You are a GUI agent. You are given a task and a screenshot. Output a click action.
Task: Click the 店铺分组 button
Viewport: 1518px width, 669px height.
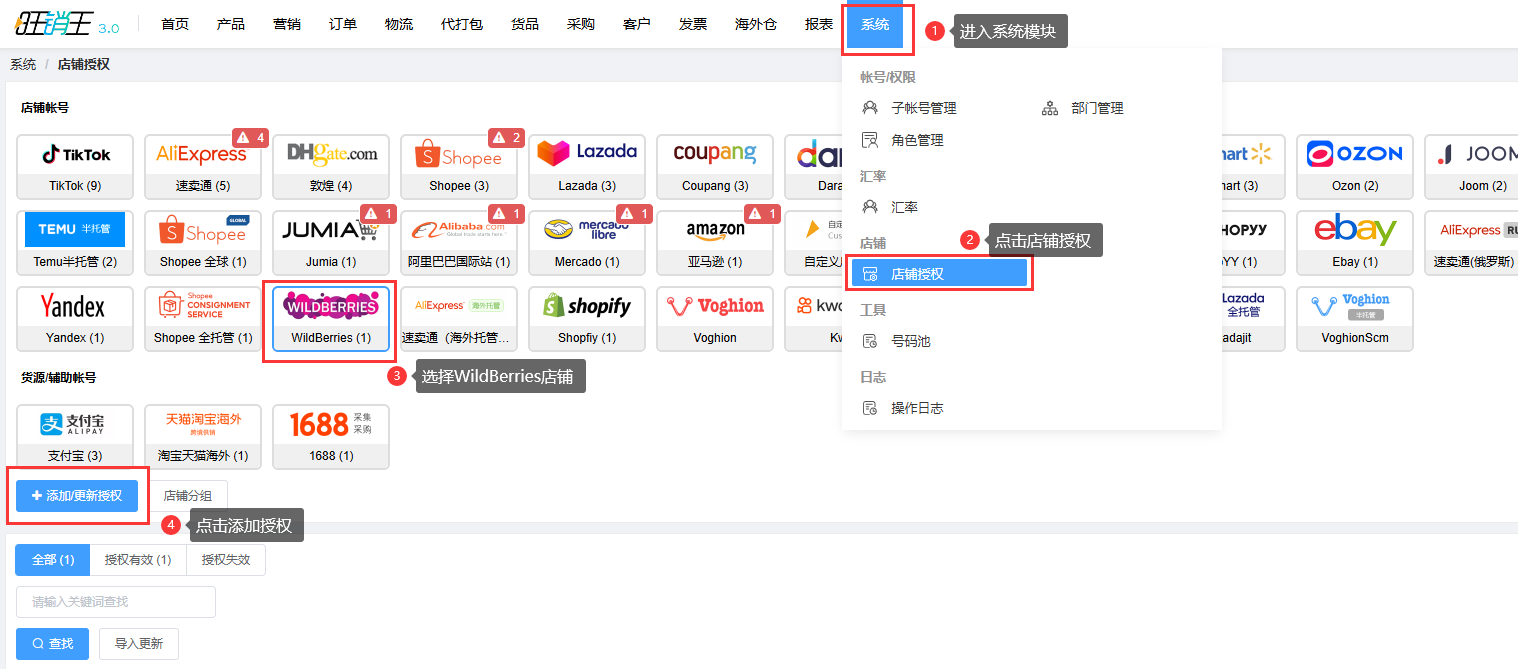(x=188, y=496)
